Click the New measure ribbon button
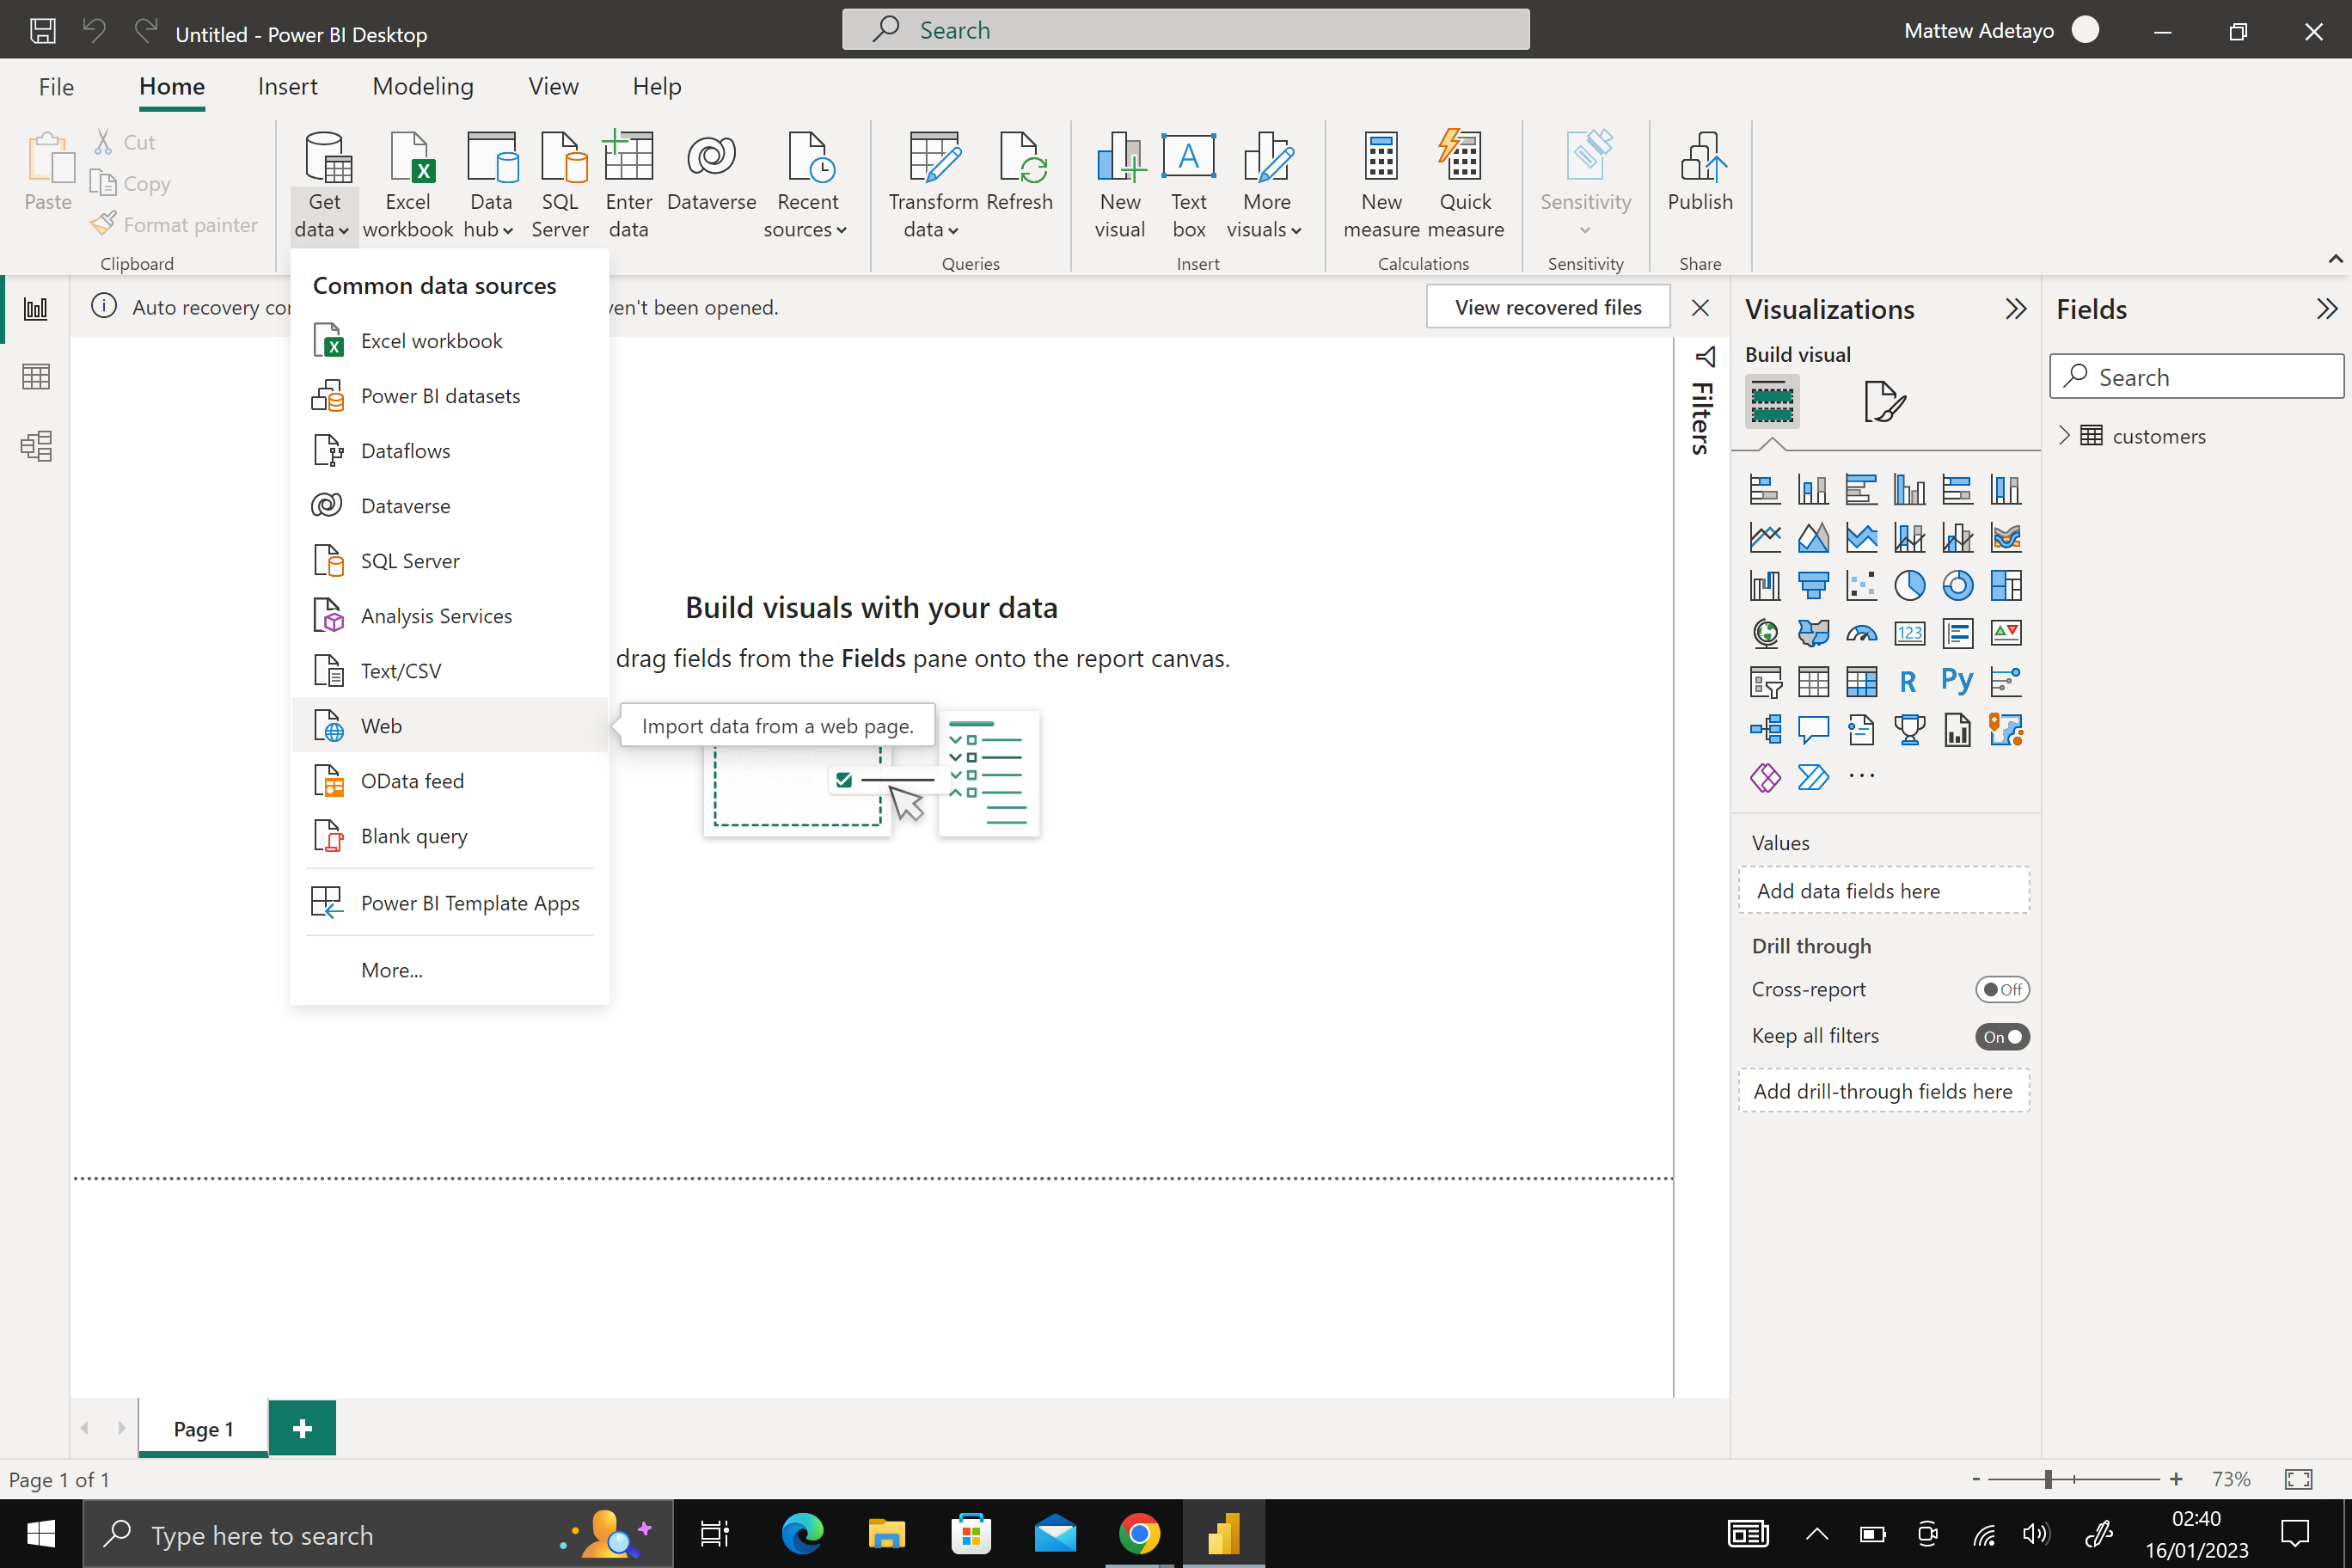 click(x=1381, y=185)
